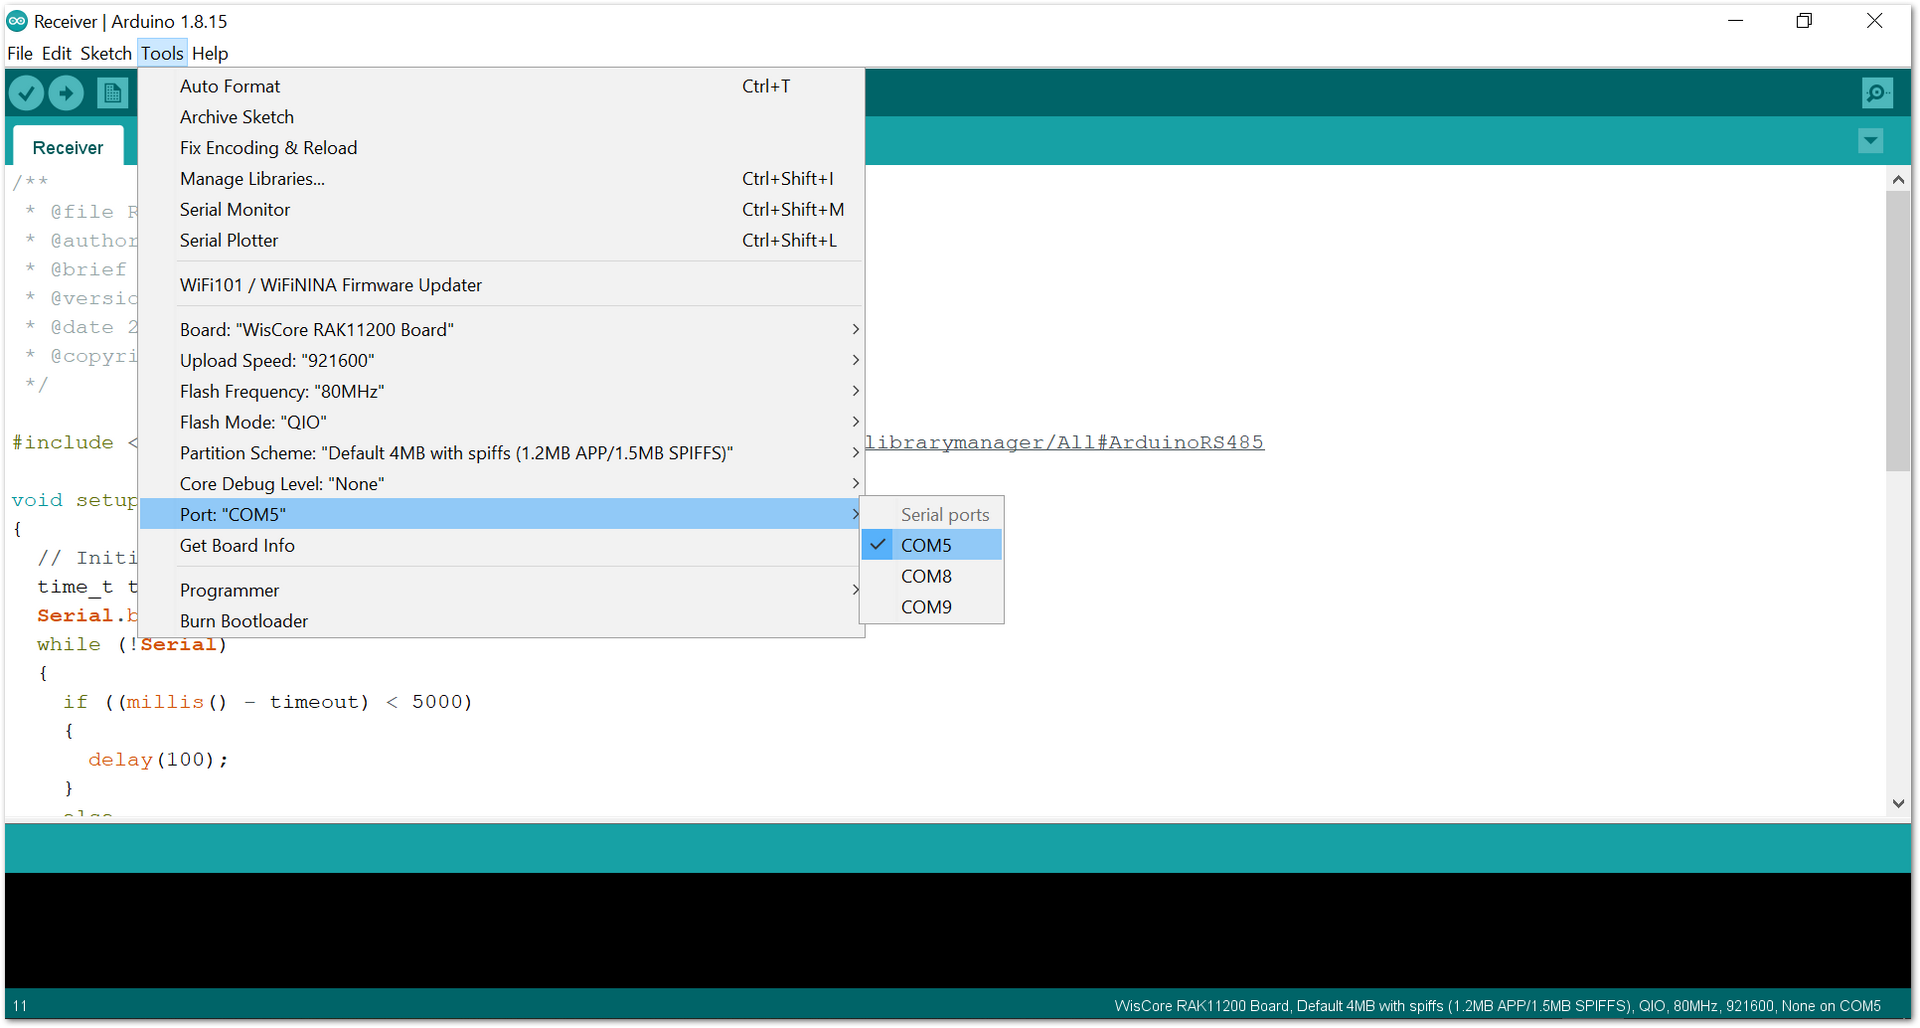This screenshot has width=1920, height=1028.
Task: Click the 'delay(100);' code line
Action: [158, 760]
